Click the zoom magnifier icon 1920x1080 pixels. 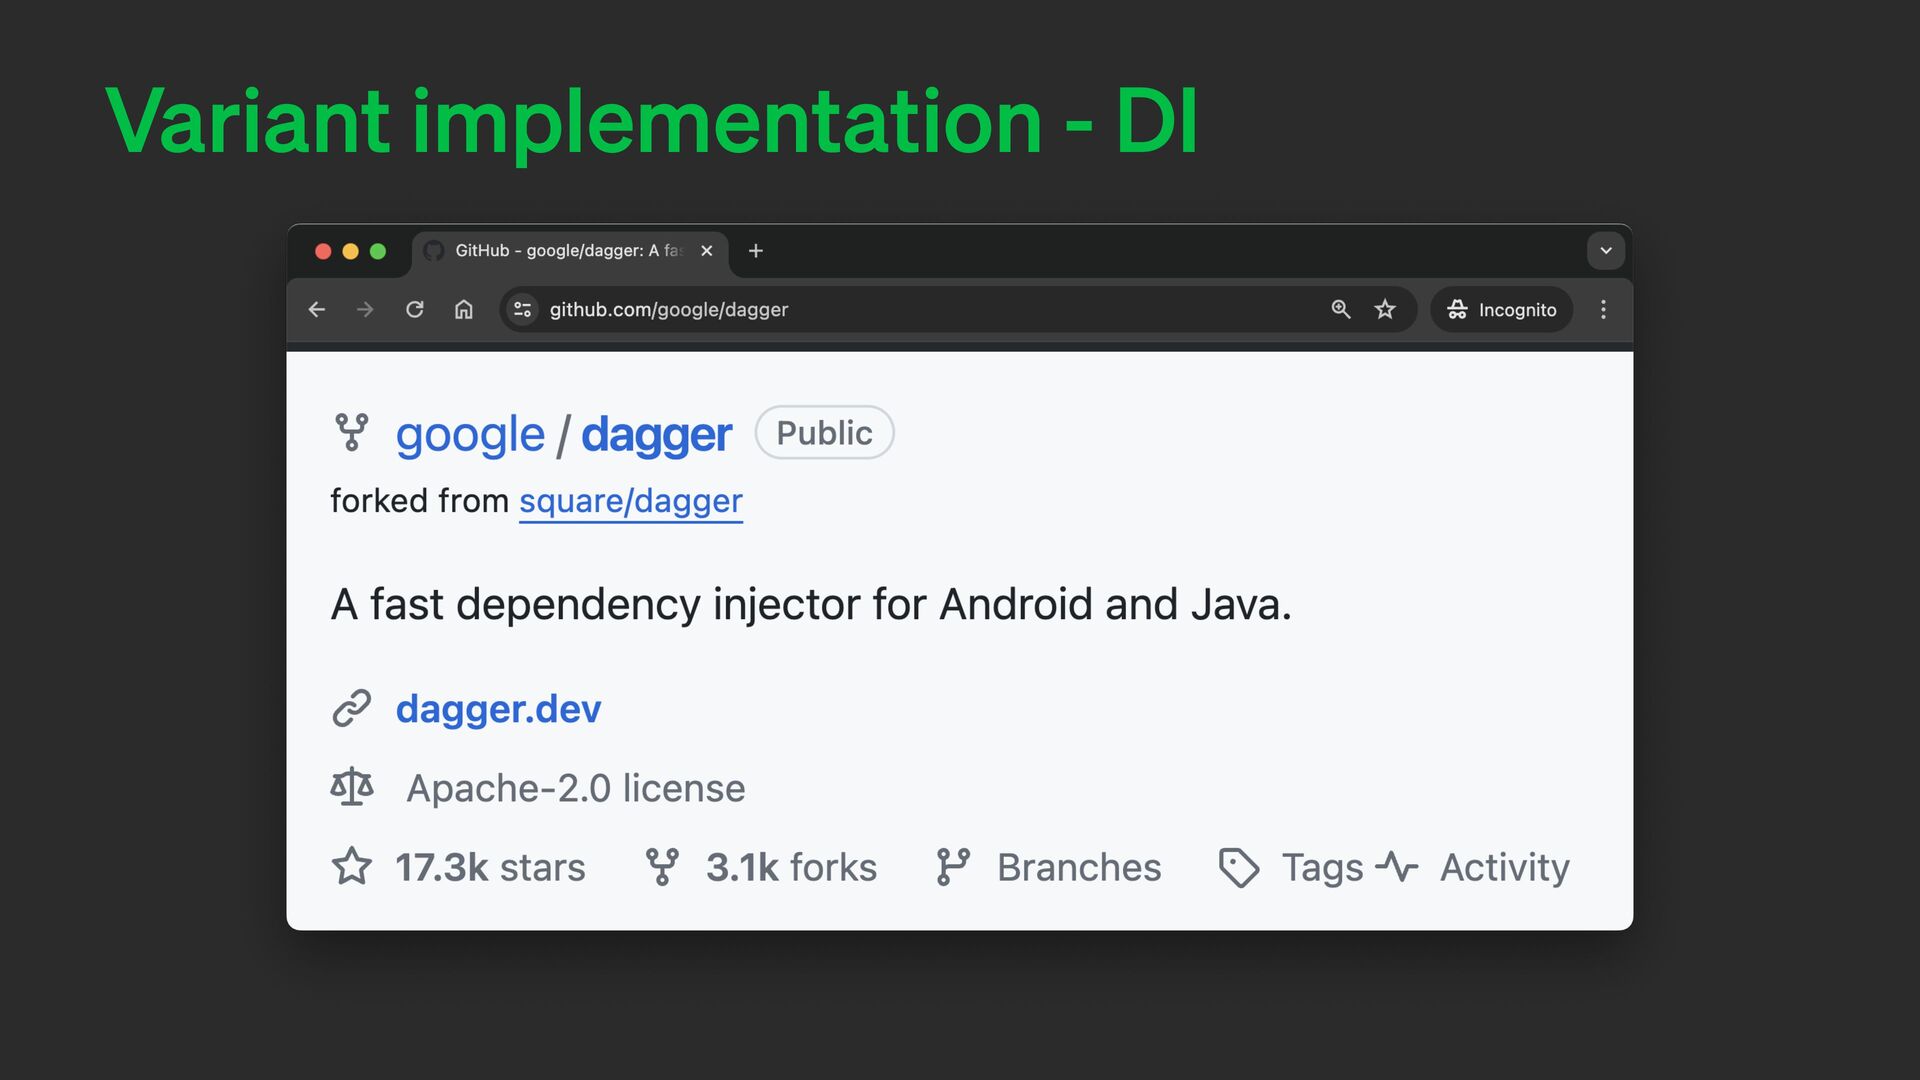[x=1341, y=310]
